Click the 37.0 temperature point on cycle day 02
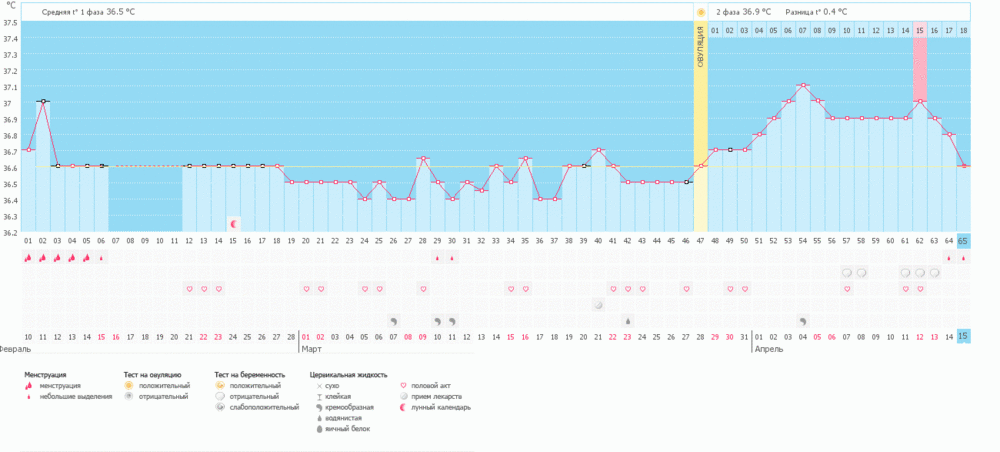 click(x=43, y=102)
